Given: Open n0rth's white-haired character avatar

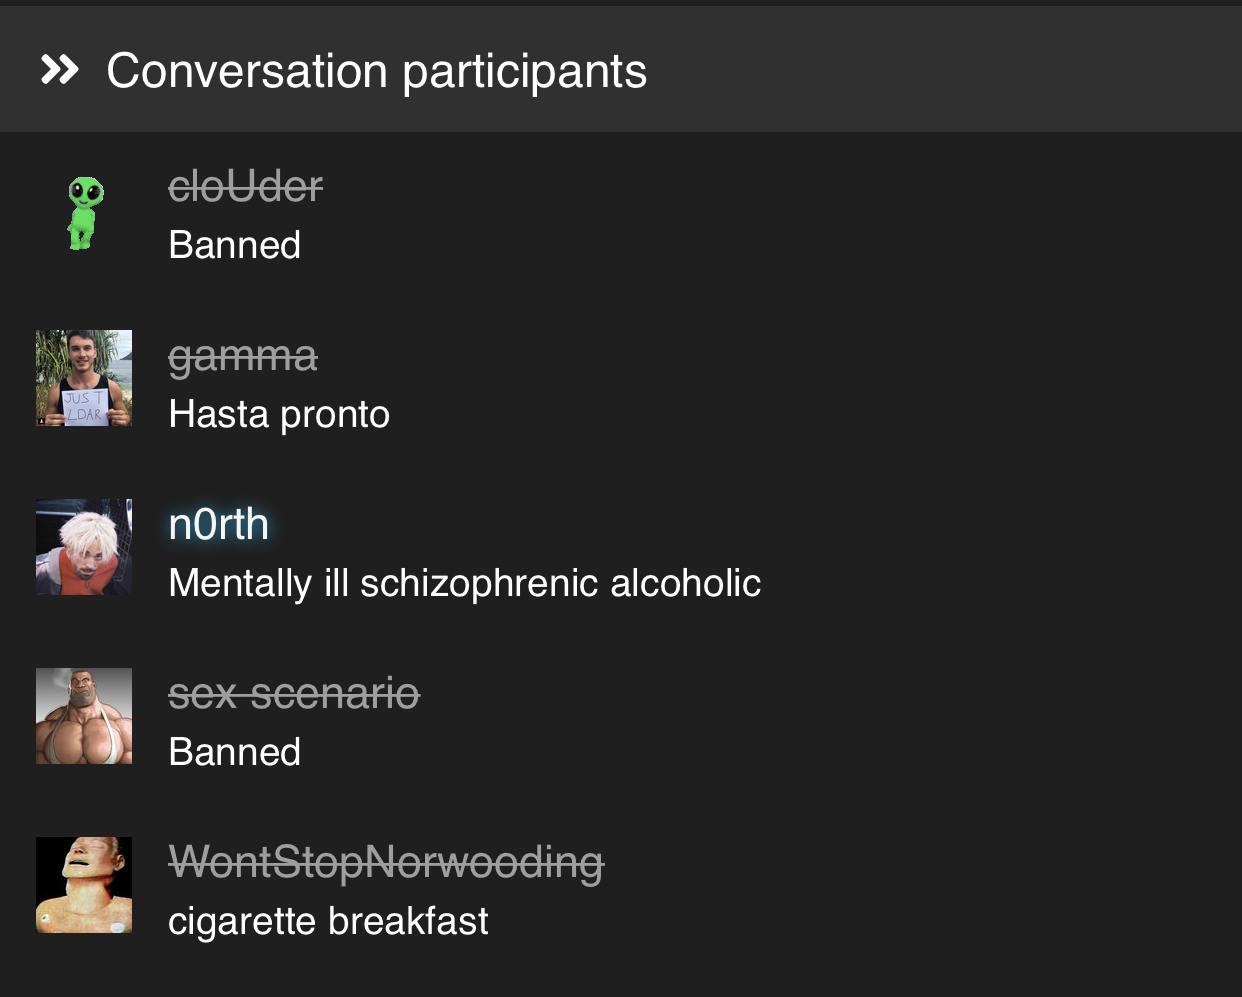Looking at the screenshot, I should click(x=84, y=547).
